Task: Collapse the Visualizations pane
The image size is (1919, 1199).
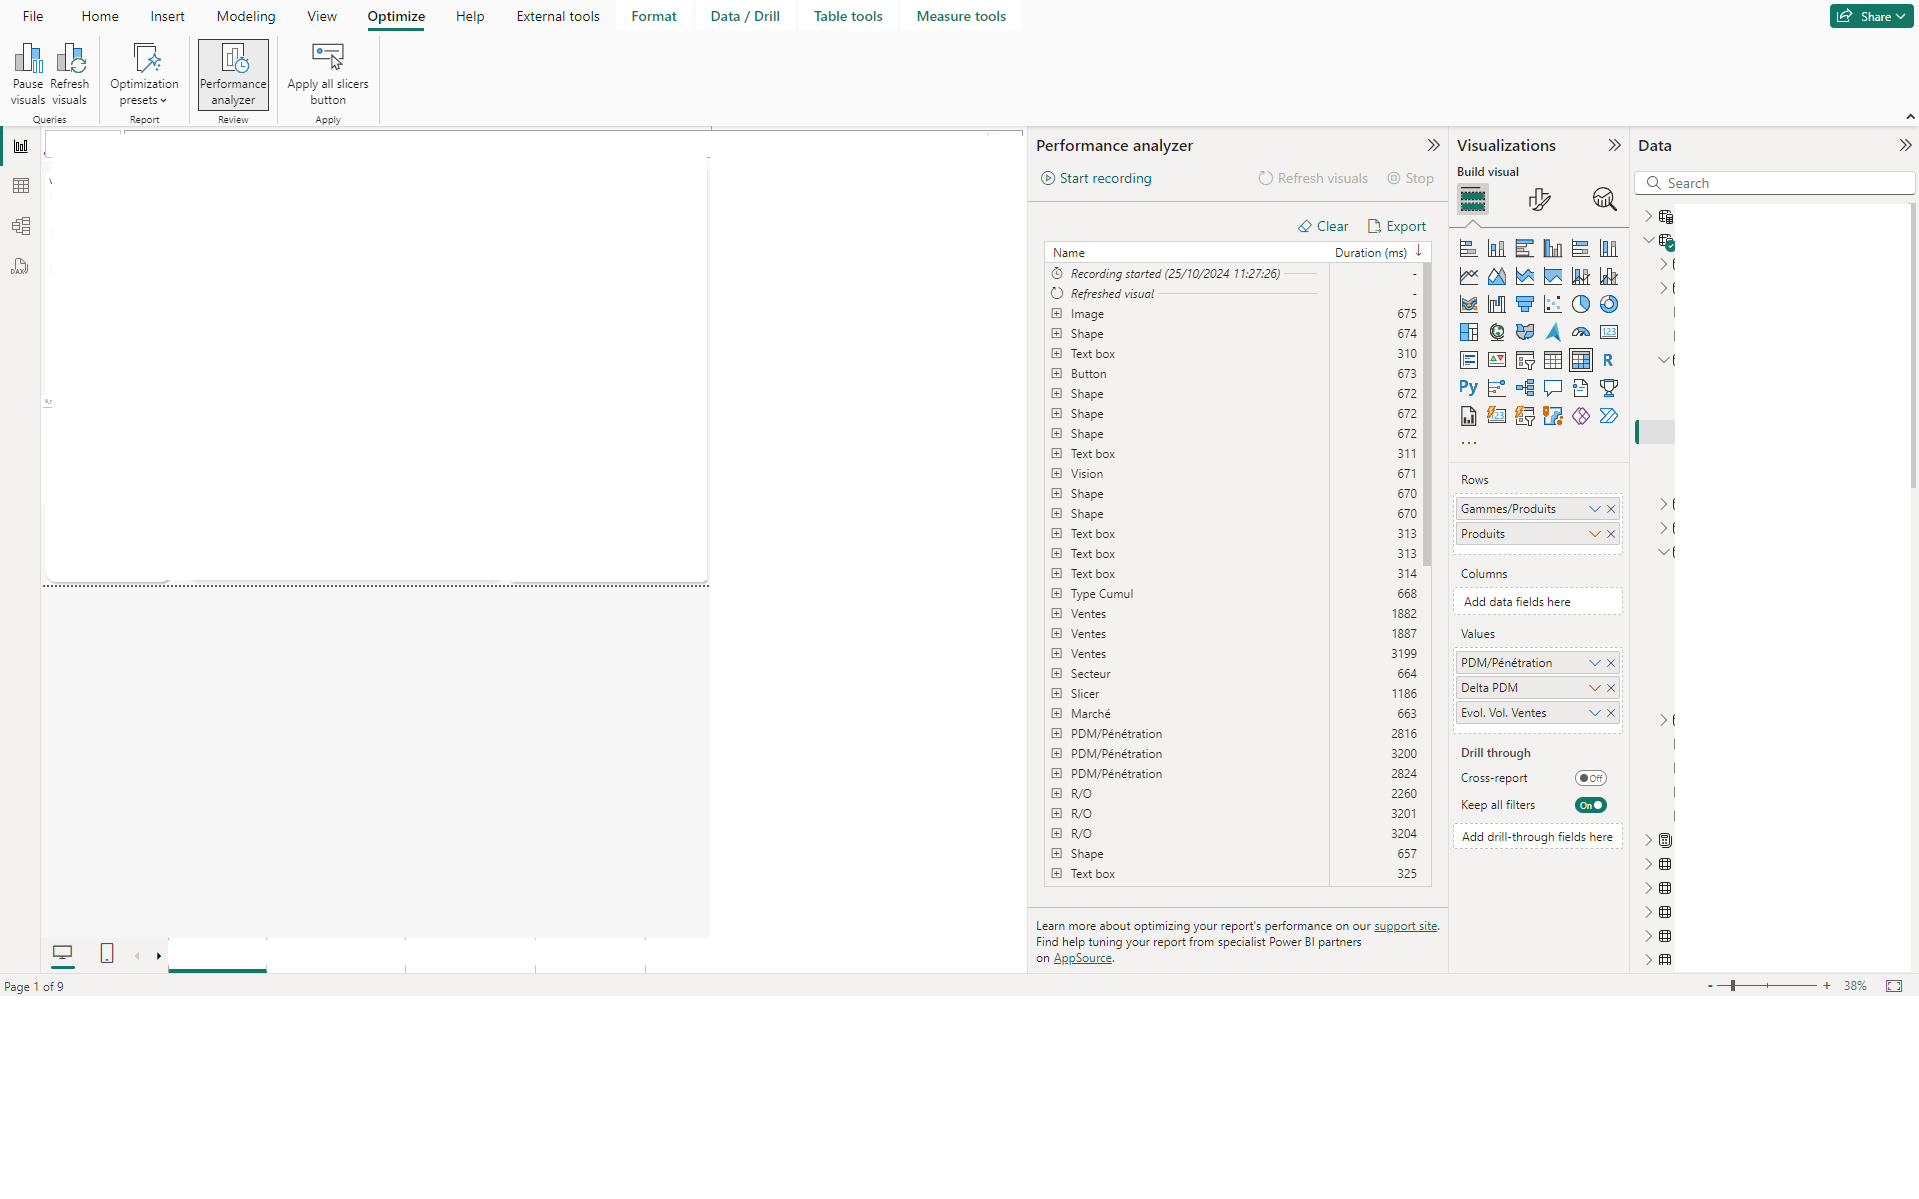Action: (1614, 145)
